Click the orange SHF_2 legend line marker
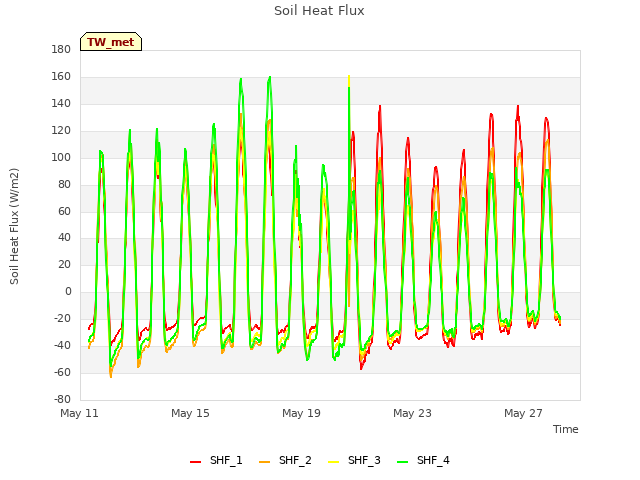640x480 pixels. coord(264,462)
